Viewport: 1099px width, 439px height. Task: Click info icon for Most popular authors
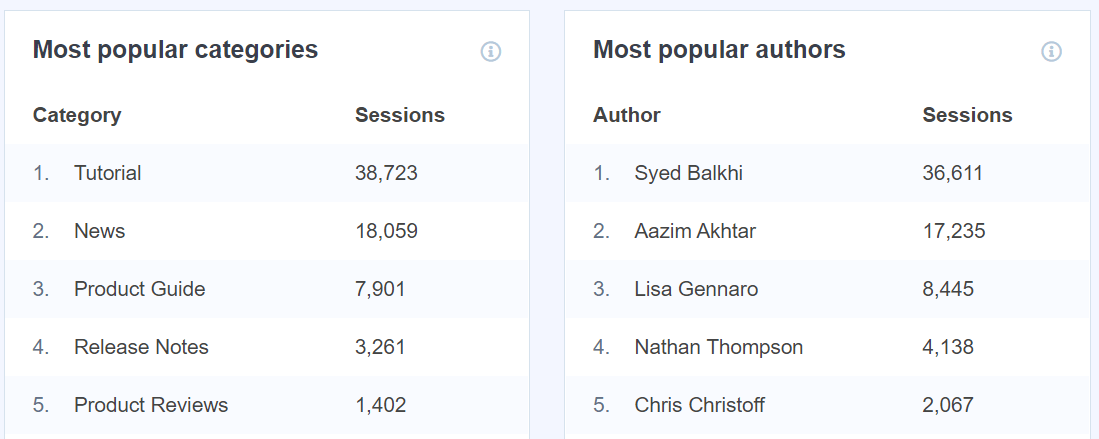(x=1051, y=51)
